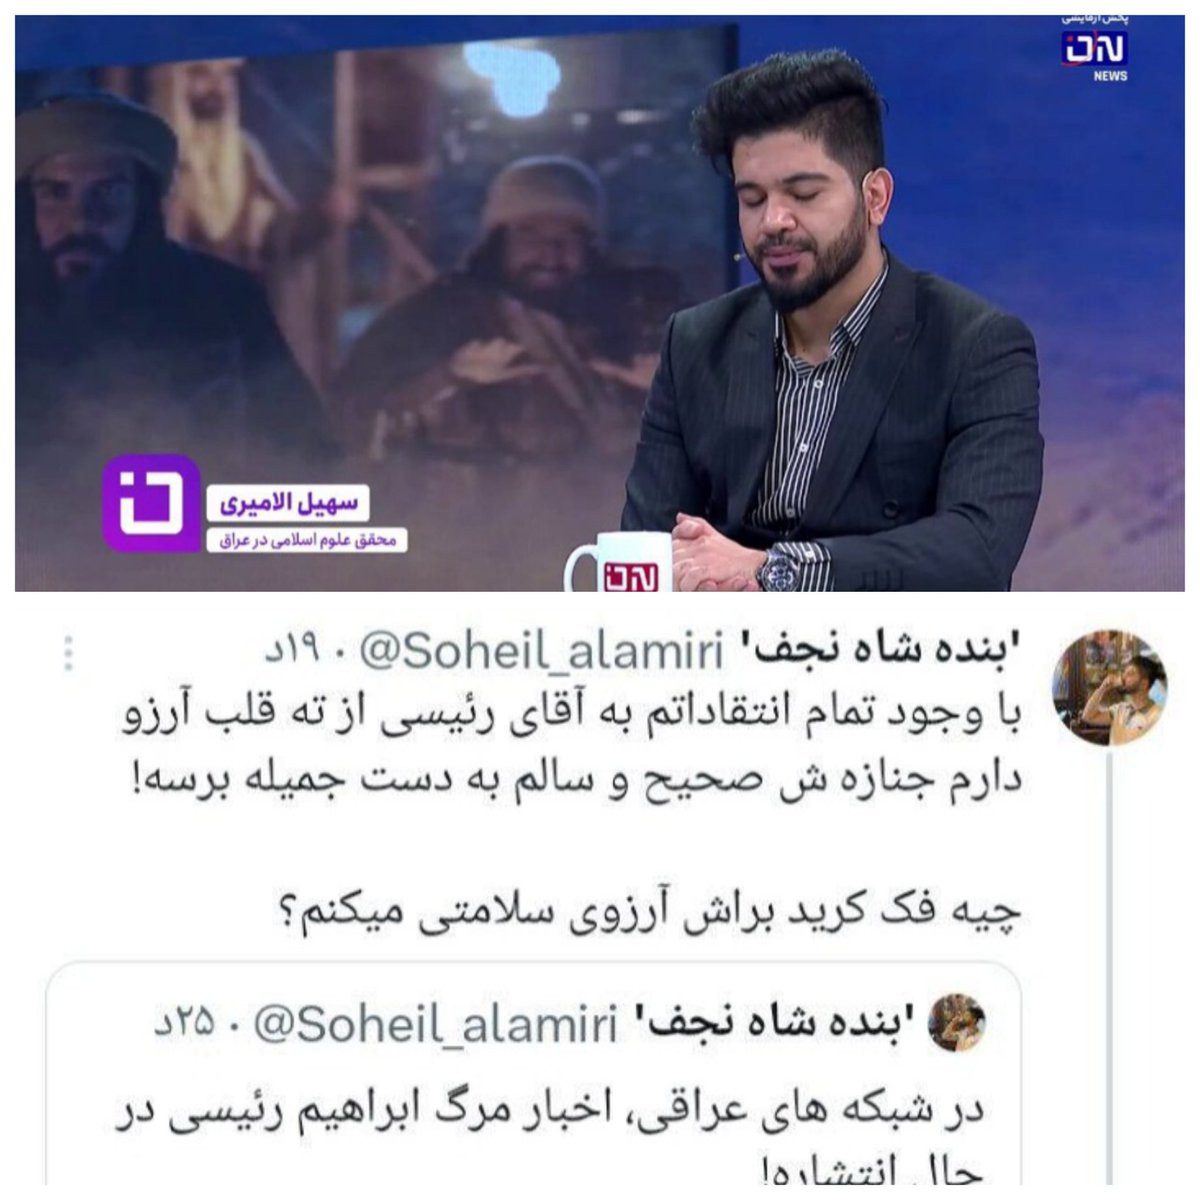Click the researcher caption below the name banner
The height and width of the screenshot is (1200, 1200).
[307, 541]
